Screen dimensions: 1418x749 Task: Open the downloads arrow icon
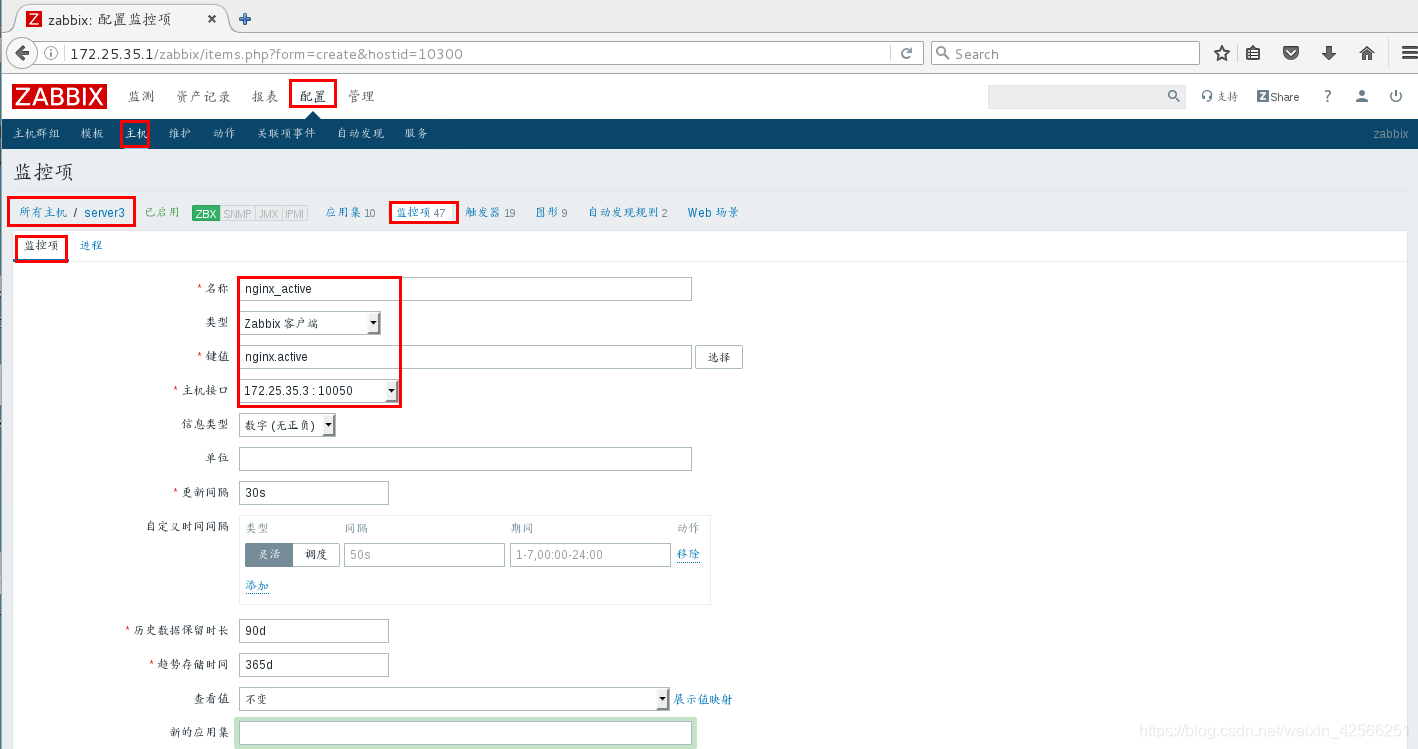(x=1329, y=54)
